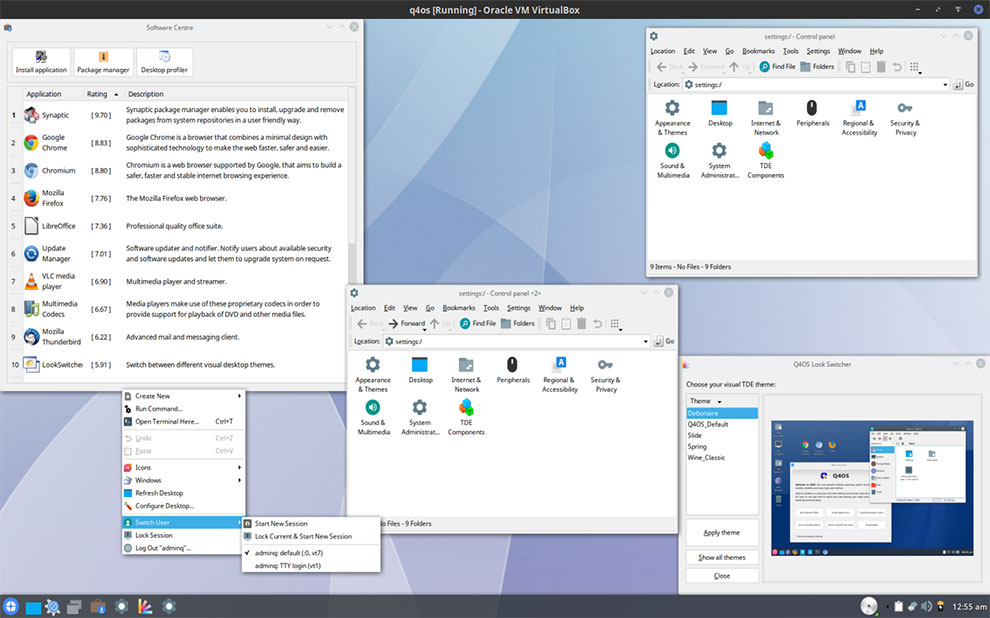
Task: Expand Windows submenu in desktop context menu
Action: click(x=183, y=480)
